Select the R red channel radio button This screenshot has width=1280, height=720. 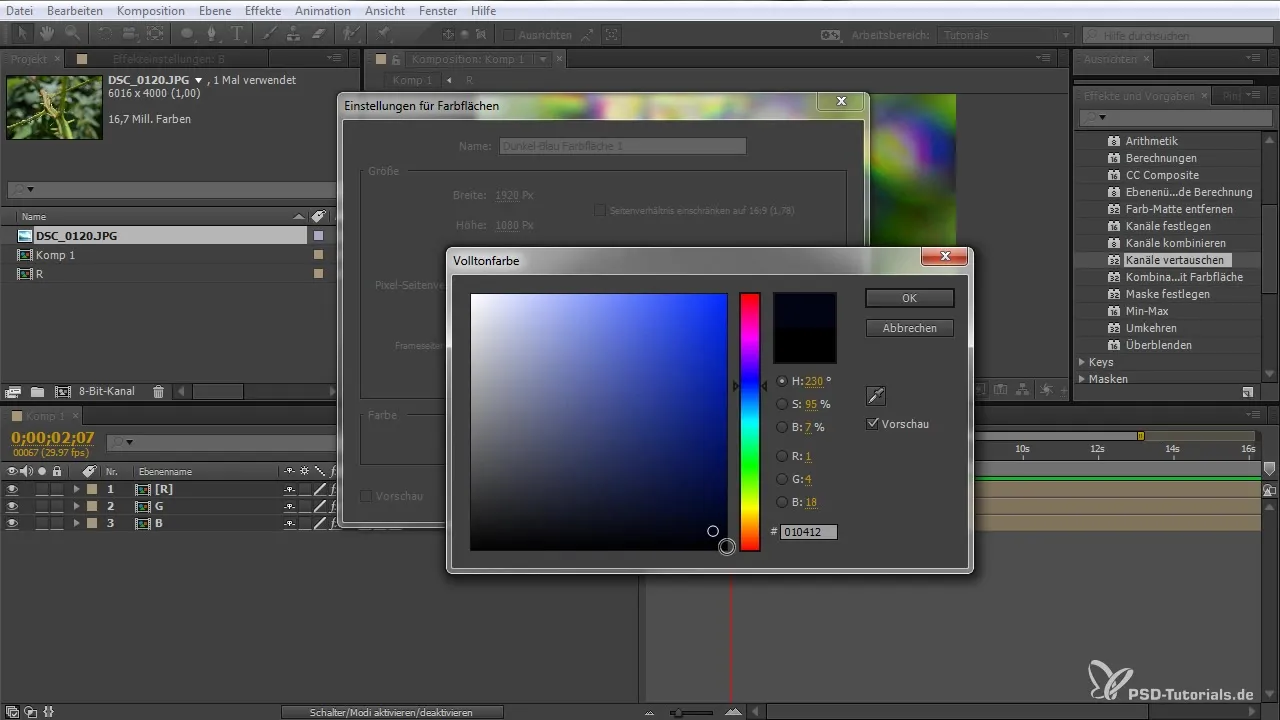click(782, 456)
